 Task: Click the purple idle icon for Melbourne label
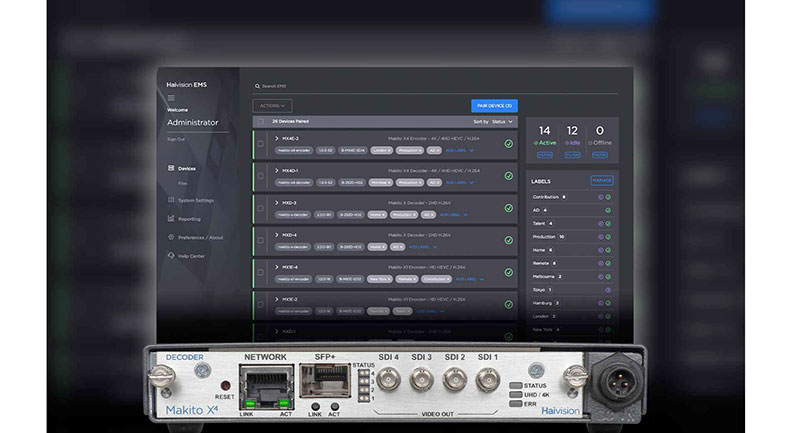(601, 276)
